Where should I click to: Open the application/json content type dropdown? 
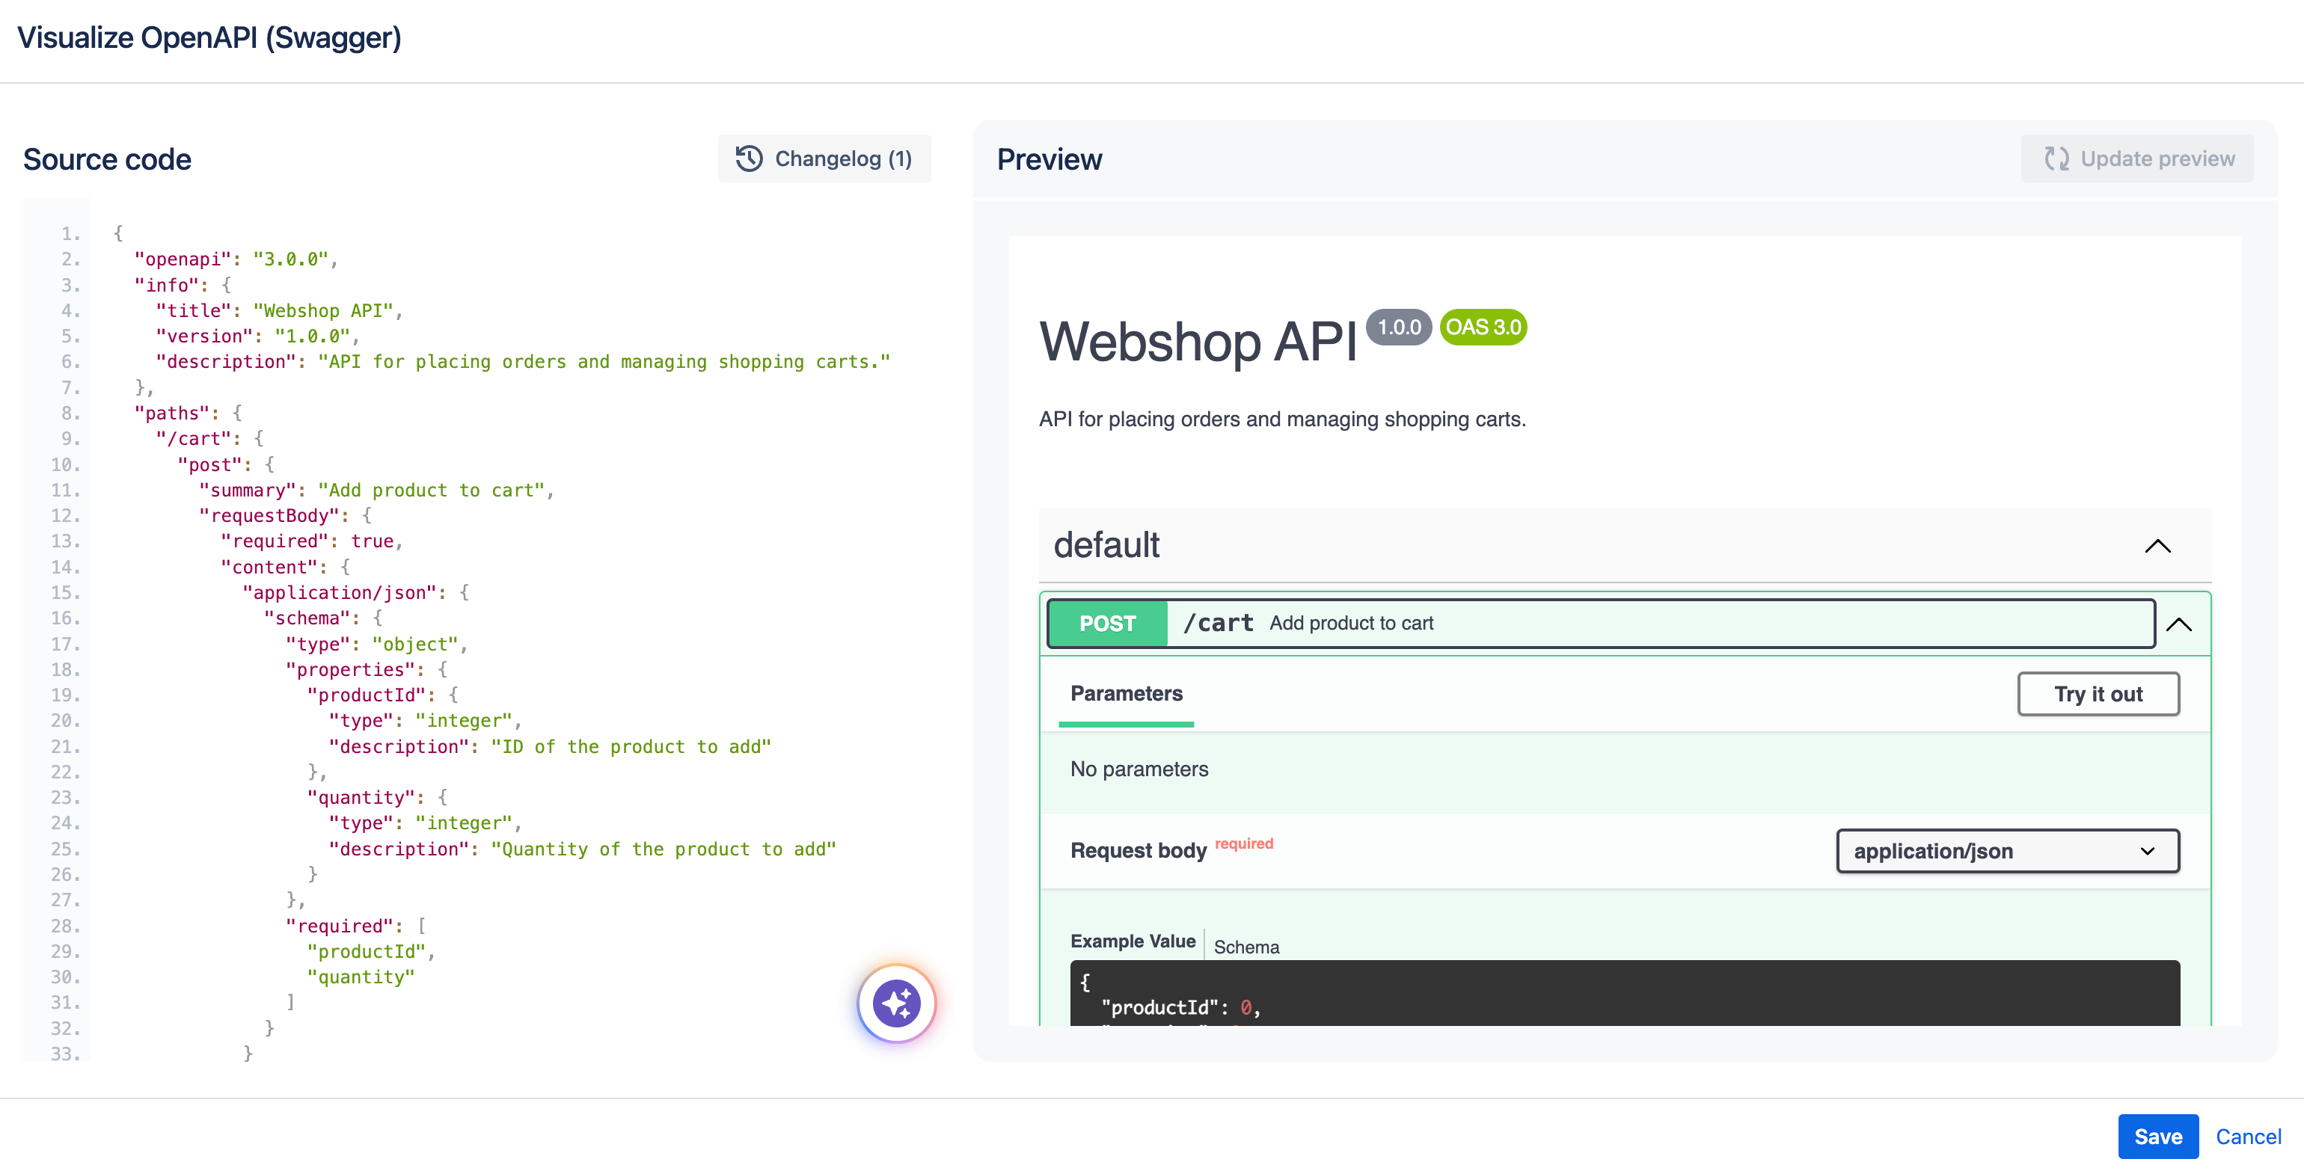pyautogui.click(x=2007, y=851)
